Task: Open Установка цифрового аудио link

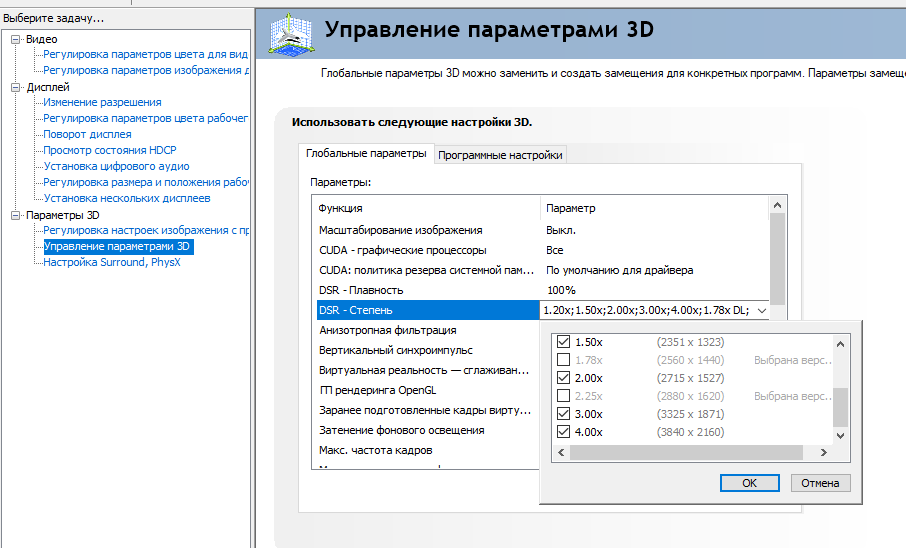Action: (x=116, y=166)
